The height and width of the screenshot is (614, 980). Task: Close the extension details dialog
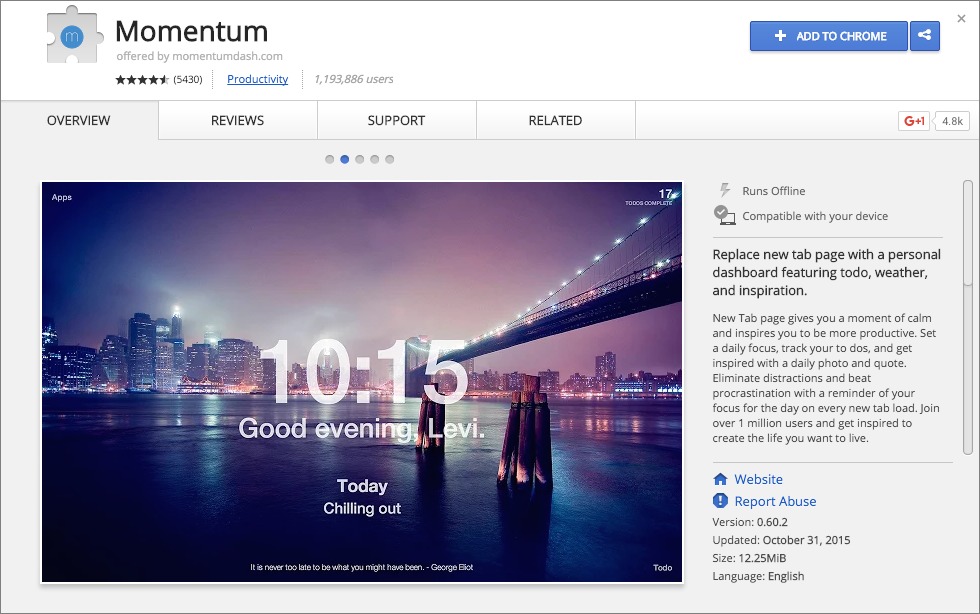(961, 19)
